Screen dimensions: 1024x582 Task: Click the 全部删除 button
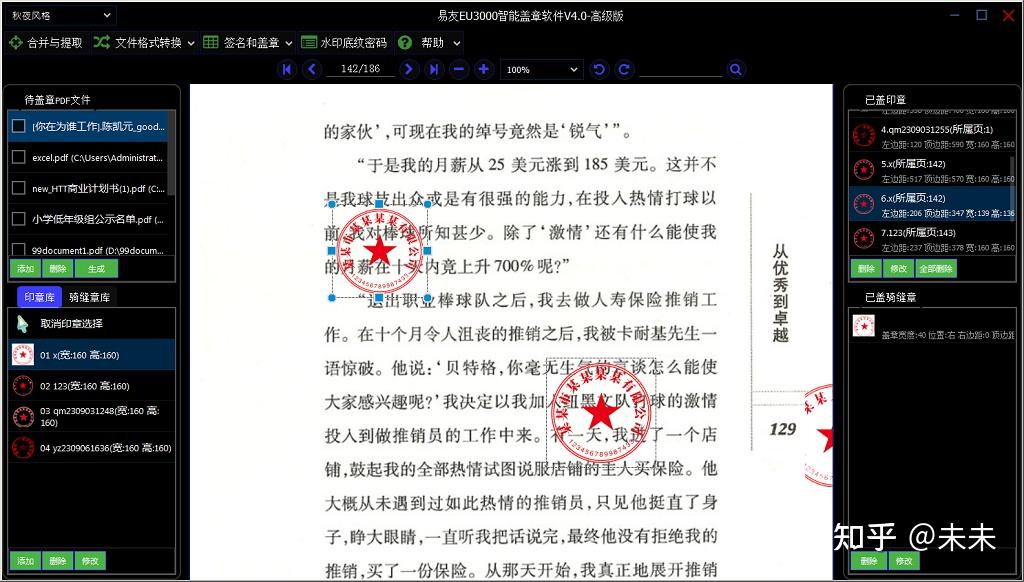click(936, 268)
